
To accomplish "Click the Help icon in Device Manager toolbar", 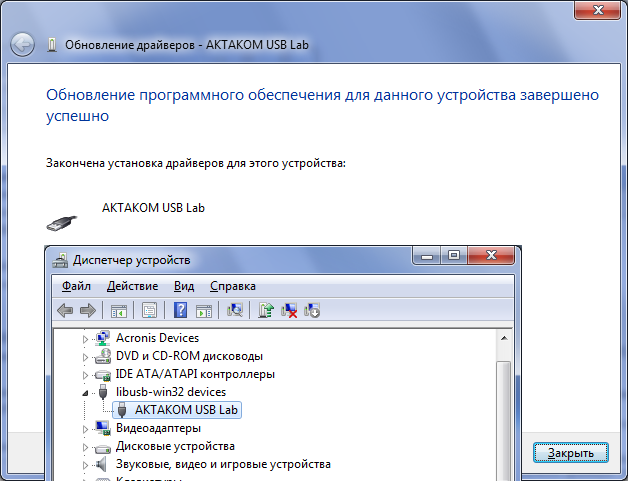I will 181,310.
